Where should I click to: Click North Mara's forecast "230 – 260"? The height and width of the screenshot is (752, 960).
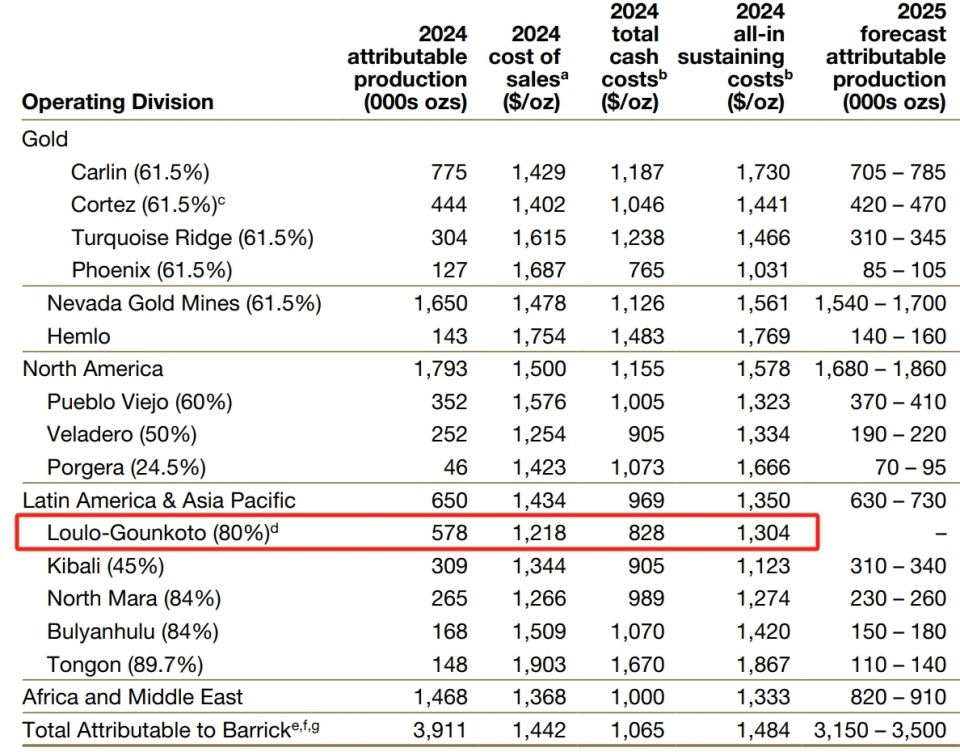pos(898,598)
